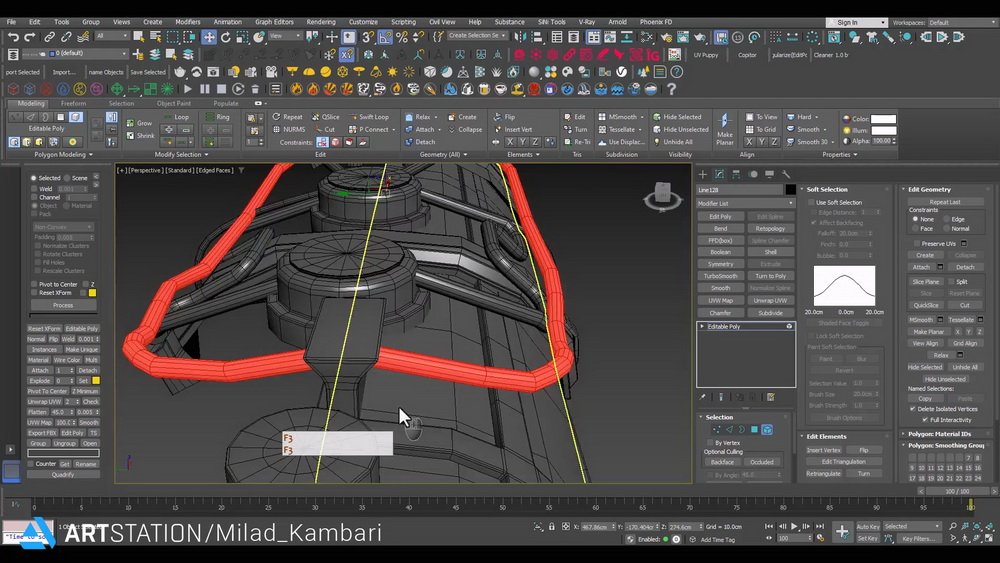Activate the Select and Move tool
This screenshot has height=563, width=1000.
(209, 37)
